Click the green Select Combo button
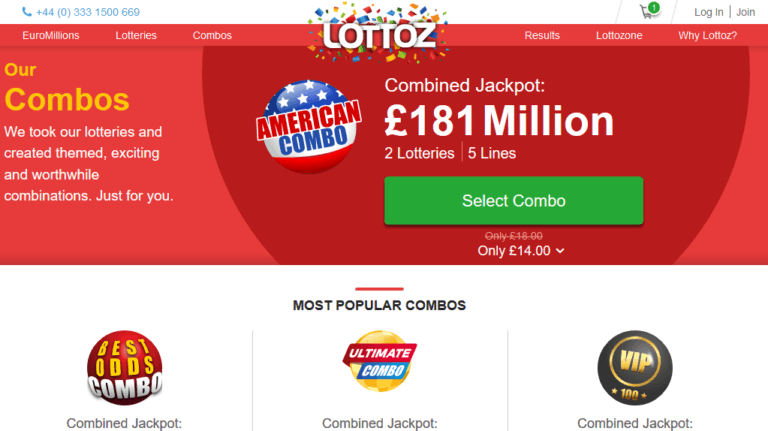The height and width of the screenshot is (431, 768). [514, 201]
